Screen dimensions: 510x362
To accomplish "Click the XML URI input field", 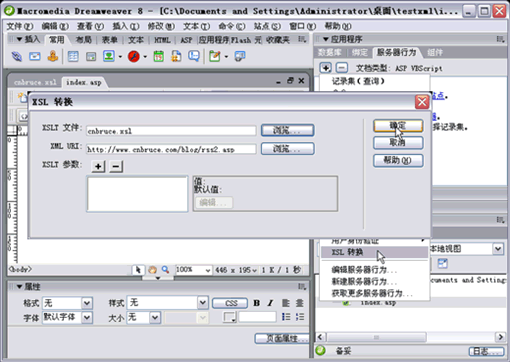I will point(171,149).
